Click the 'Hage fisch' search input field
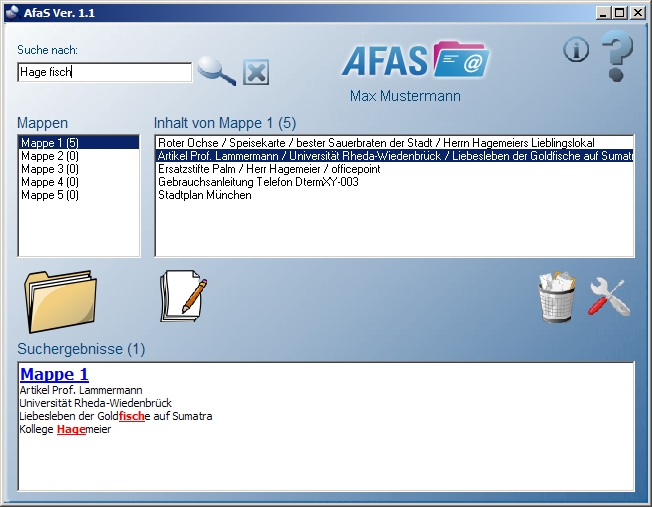Viewport: 652px width, 507px height. [104, 72]
